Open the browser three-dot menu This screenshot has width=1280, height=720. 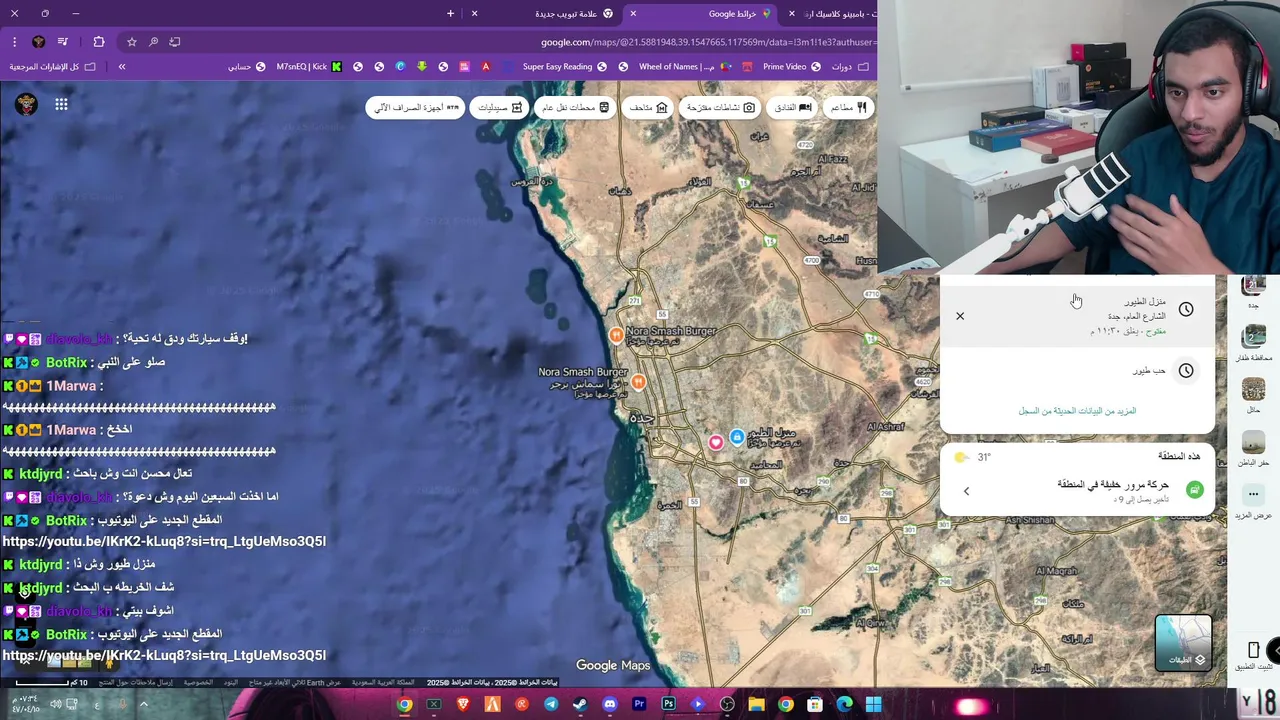[14, 42]
